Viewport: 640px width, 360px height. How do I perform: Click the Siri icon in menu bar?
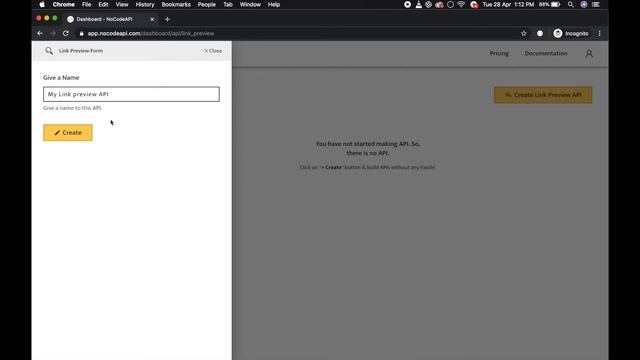584,4
